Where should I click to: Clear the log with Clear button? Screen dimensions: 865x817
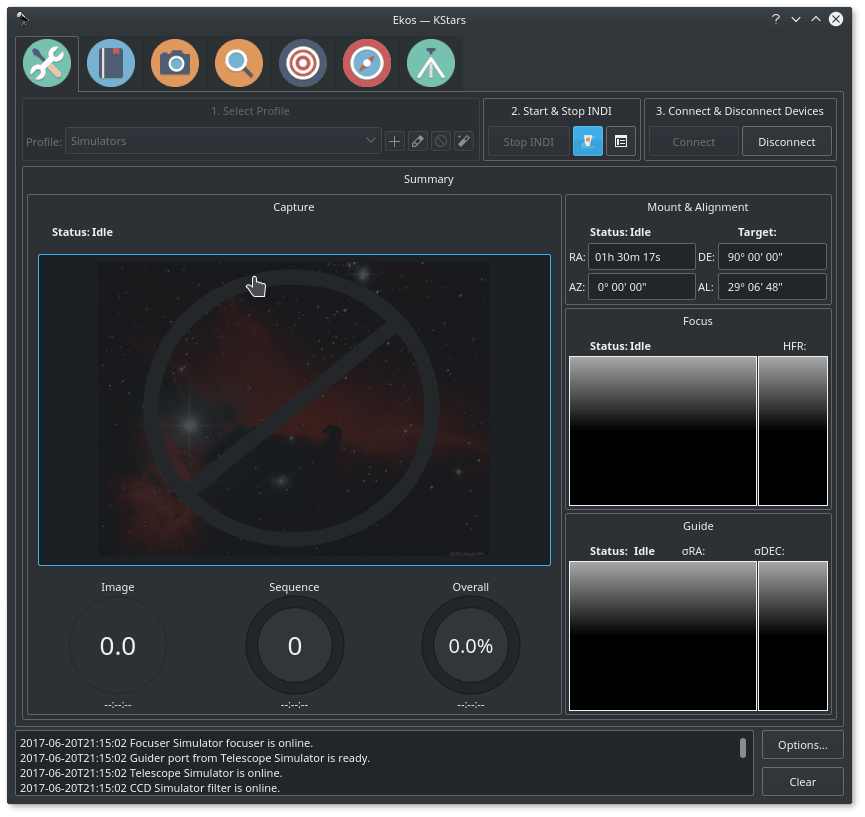(802, 782)
